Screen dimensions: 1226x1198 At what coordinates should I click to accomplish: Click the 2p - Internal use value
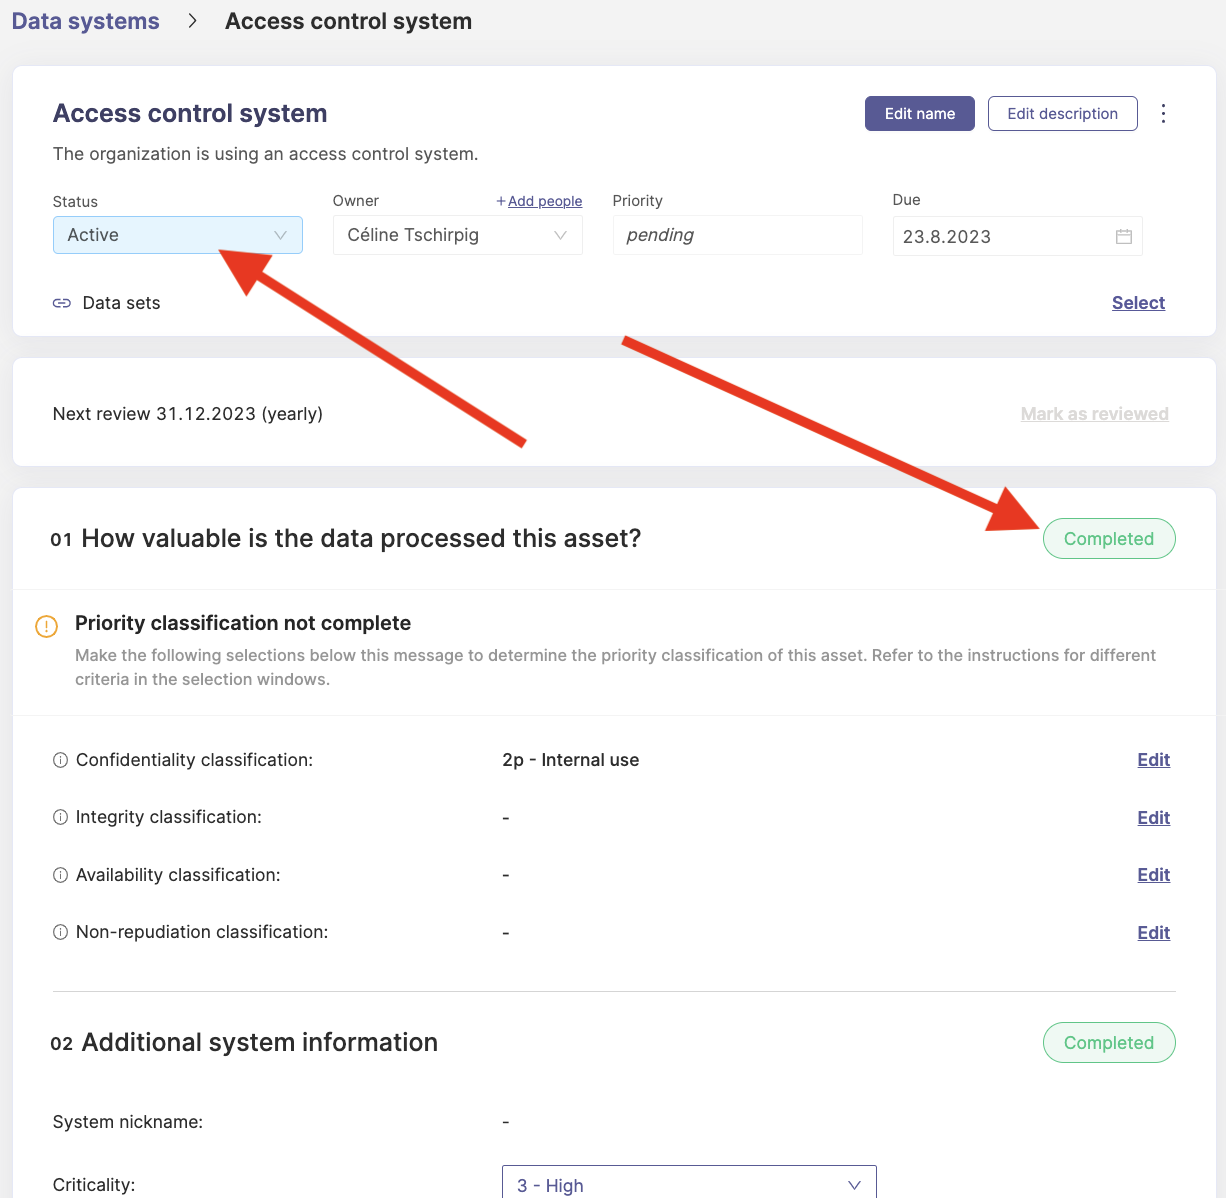coord(571,760)
